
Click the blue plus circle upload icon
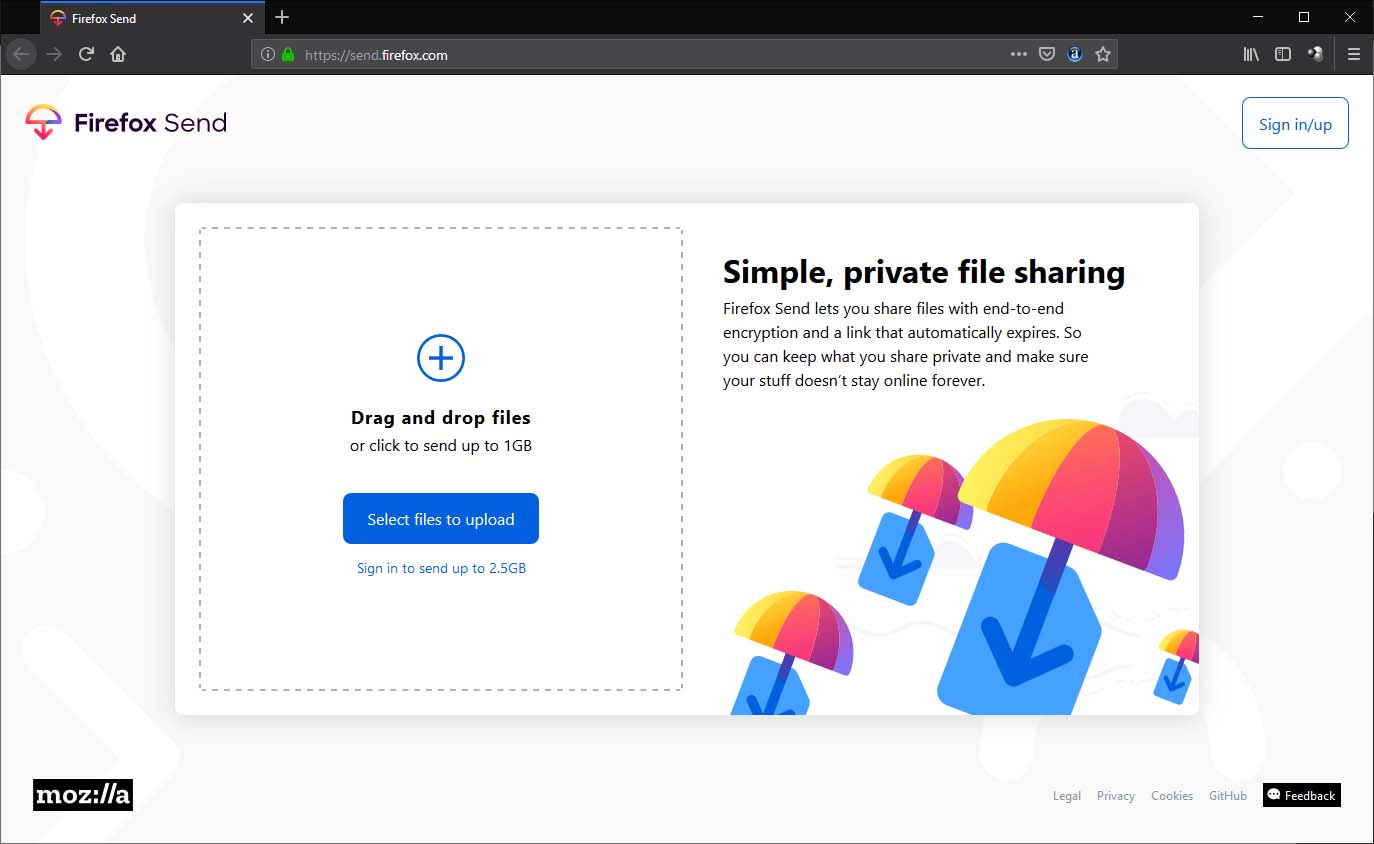pos(441,358)
